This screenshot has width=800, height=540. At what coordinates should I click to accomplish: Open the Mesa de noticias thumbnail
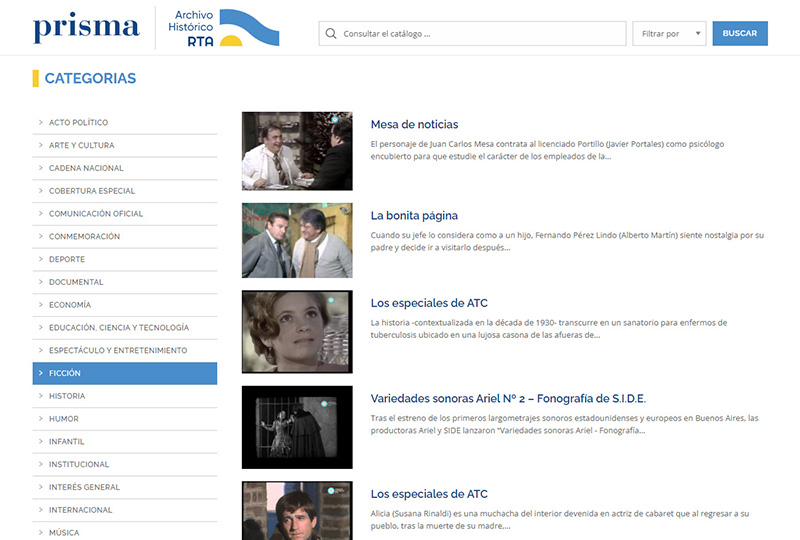297,151
